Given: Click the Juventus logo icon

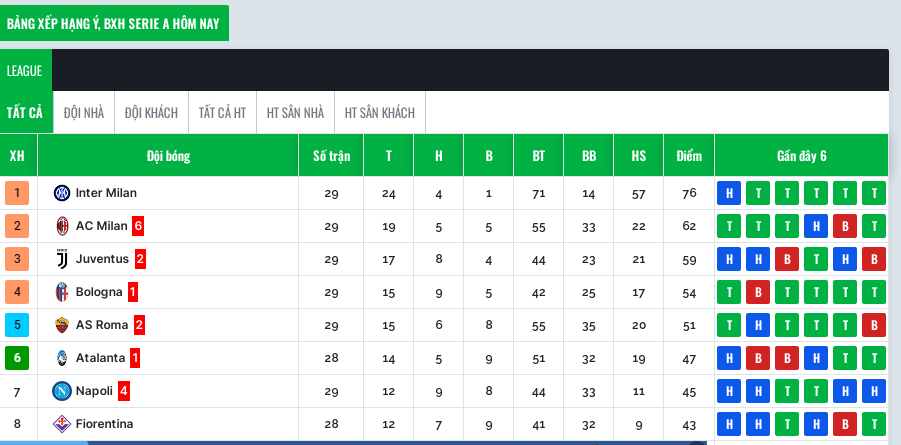Looking at the screenshot, I should pos(62,259).
